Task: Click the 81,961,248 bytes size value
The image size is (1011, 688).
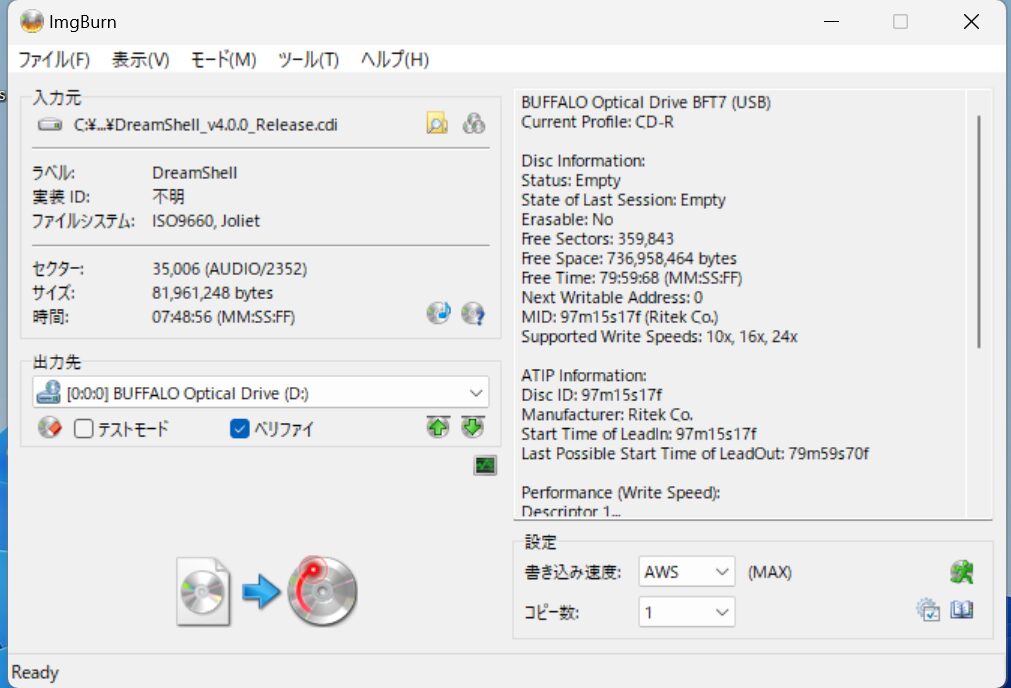Action: tap(212, 293)
